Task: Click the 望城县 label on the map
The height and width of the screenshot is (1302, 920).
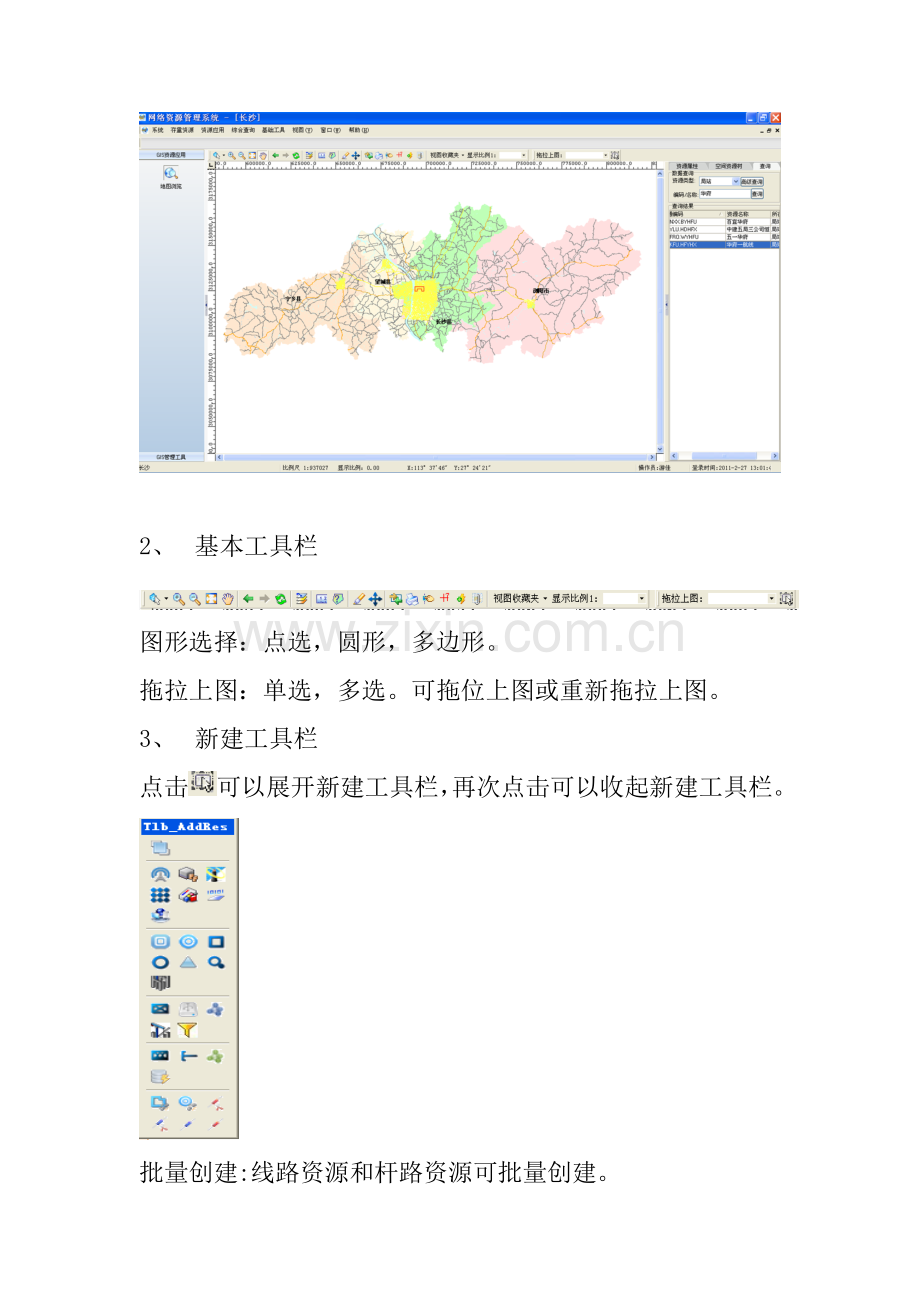Action: click(x=383, y=283)
